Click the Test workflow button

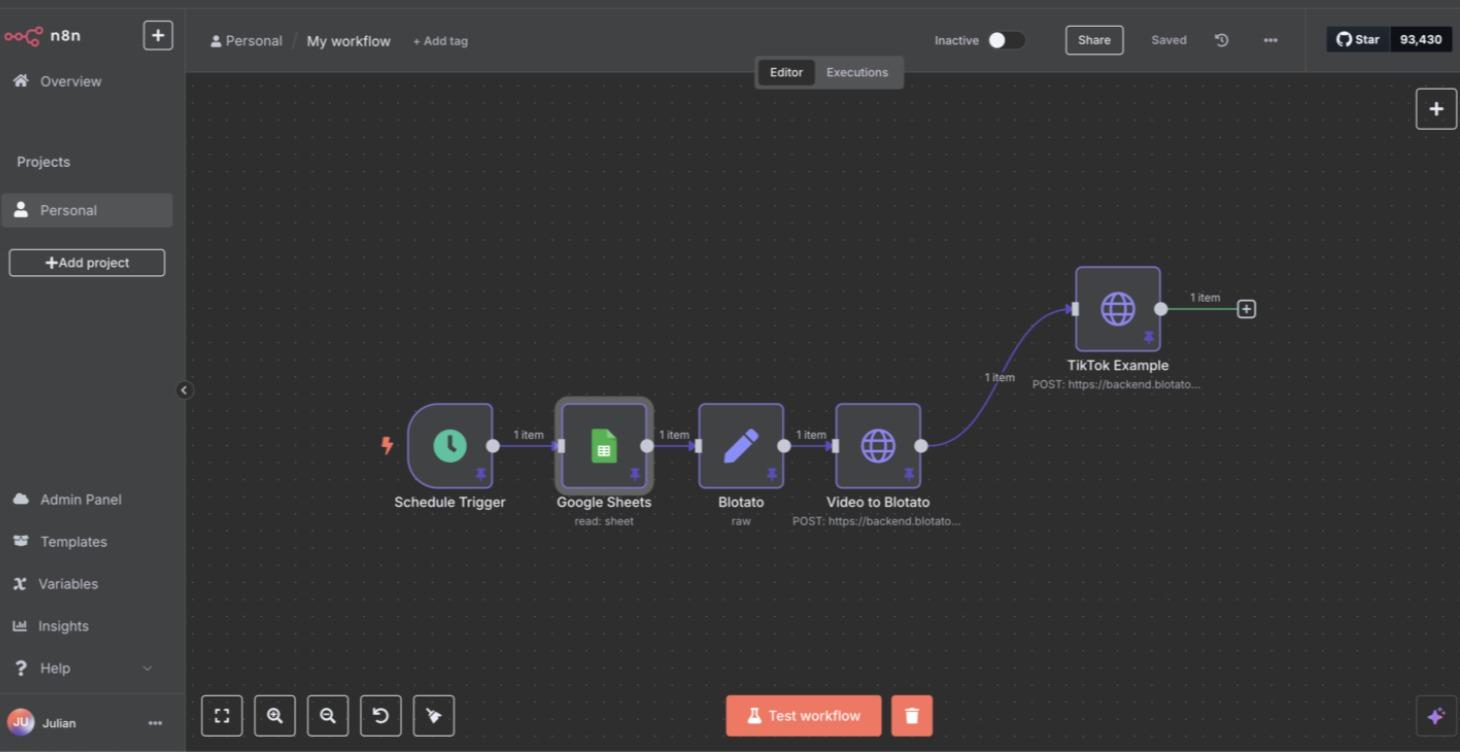[x=804, y=716]
